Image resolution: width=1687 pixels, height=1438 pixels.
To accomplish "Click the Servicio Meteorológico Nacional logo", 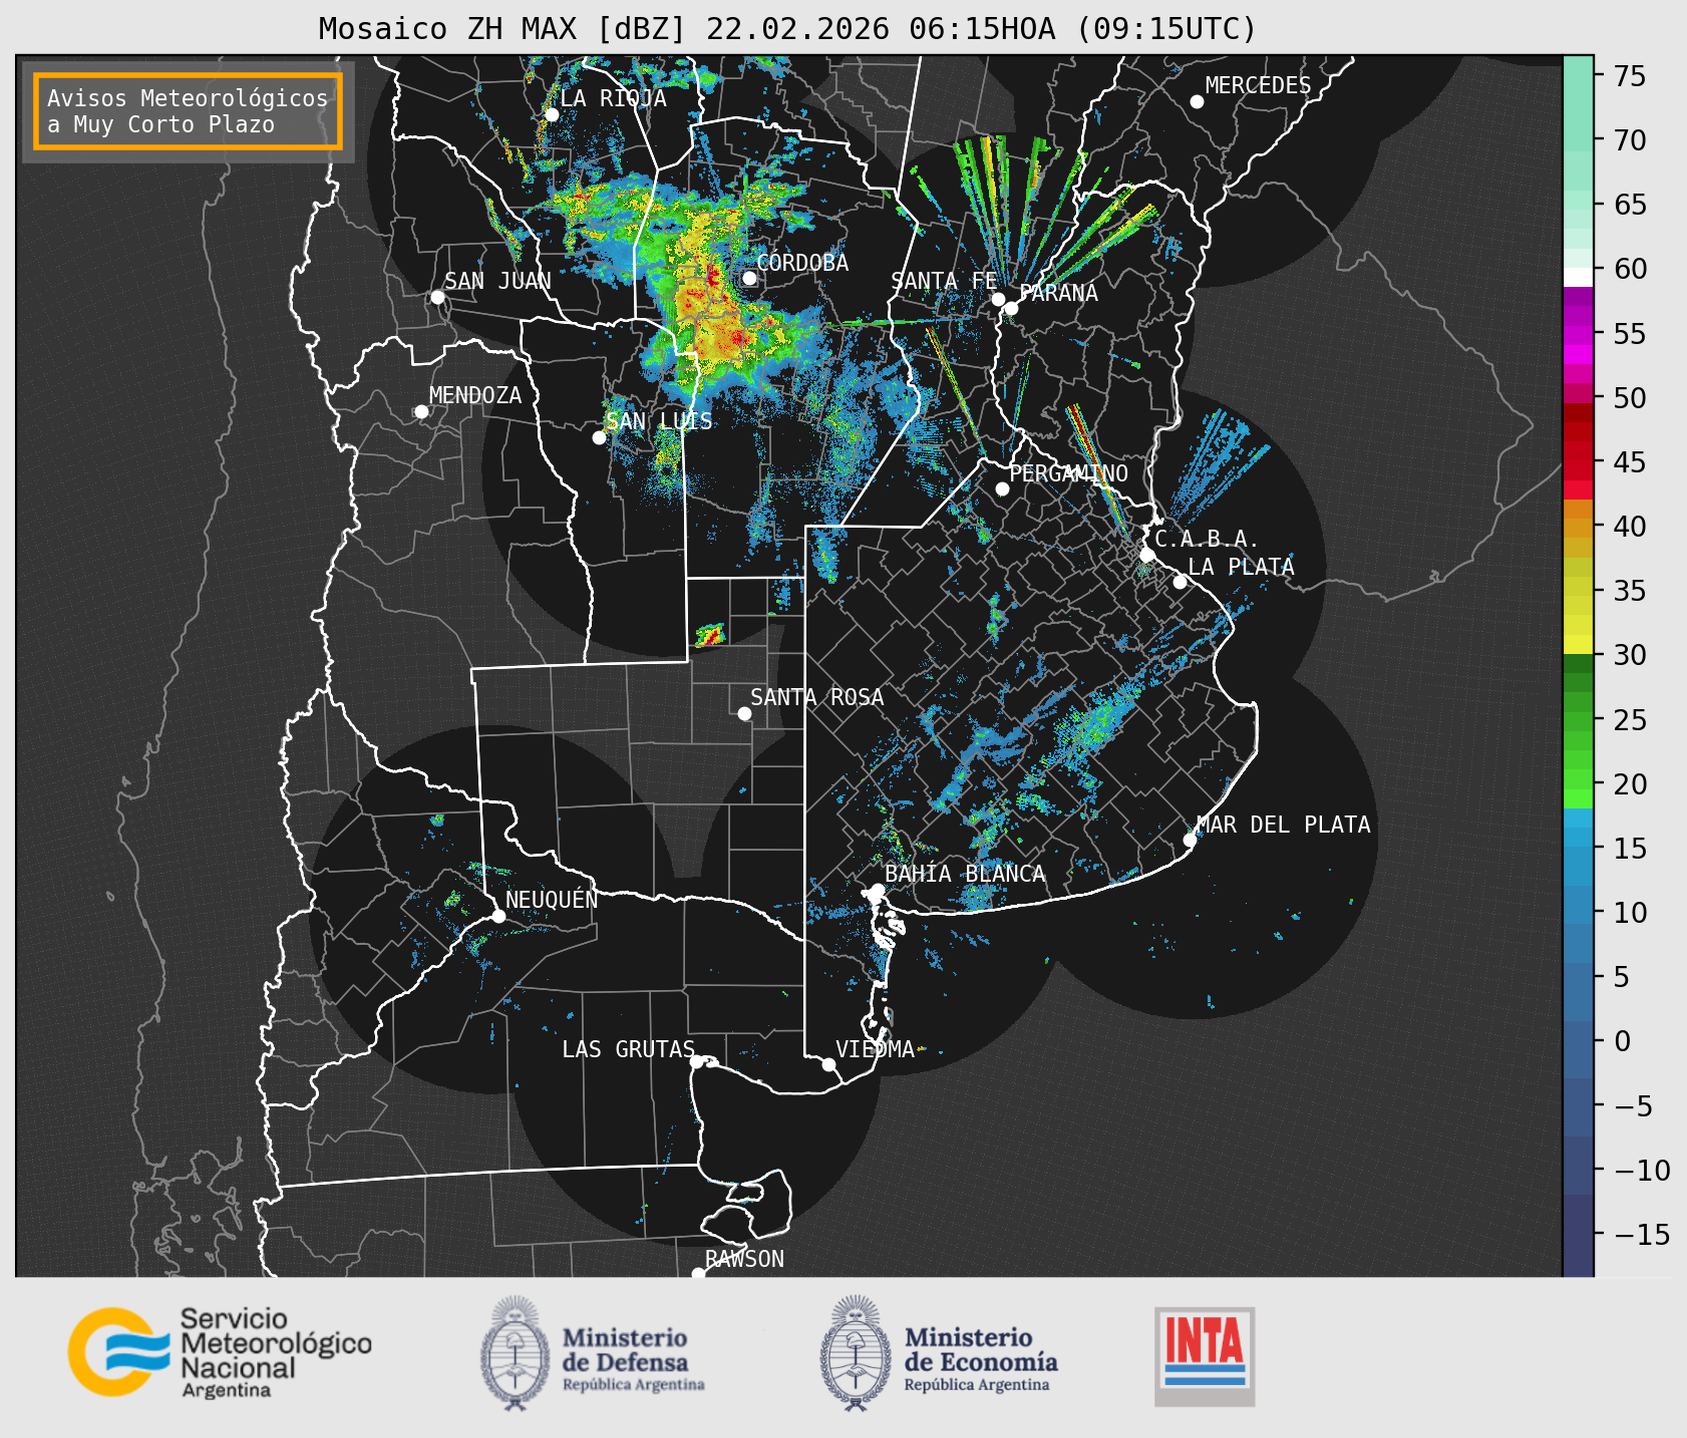I will tap(220, 1352).
